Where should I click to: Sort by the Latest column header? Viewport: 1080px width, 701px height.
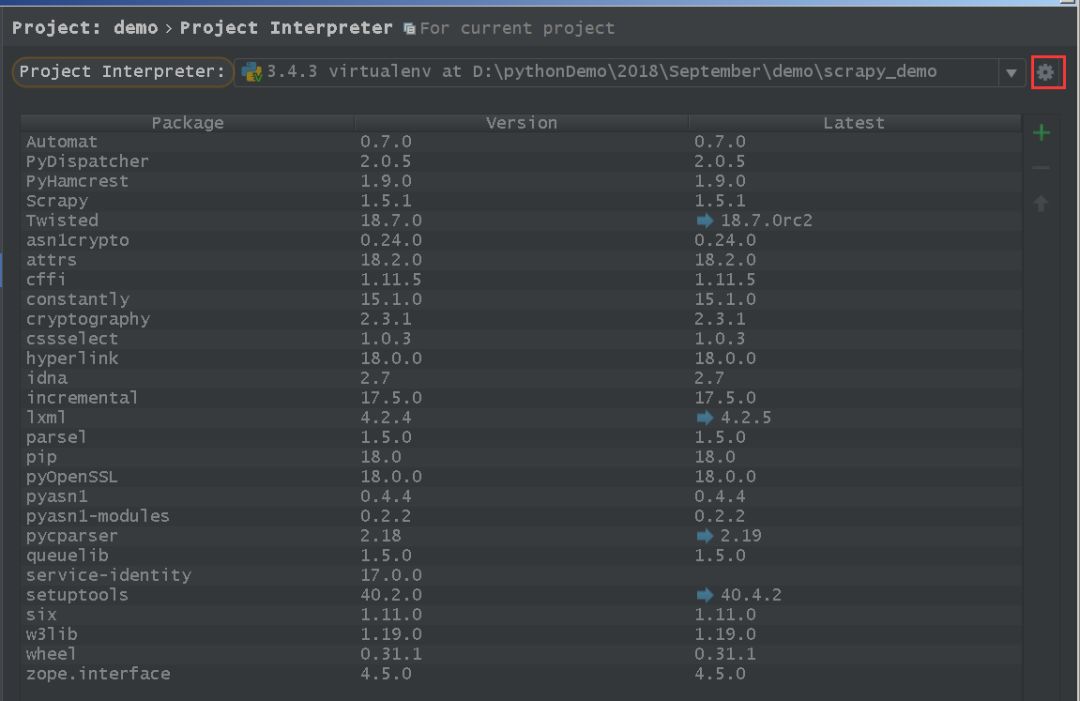click(854, 123)
